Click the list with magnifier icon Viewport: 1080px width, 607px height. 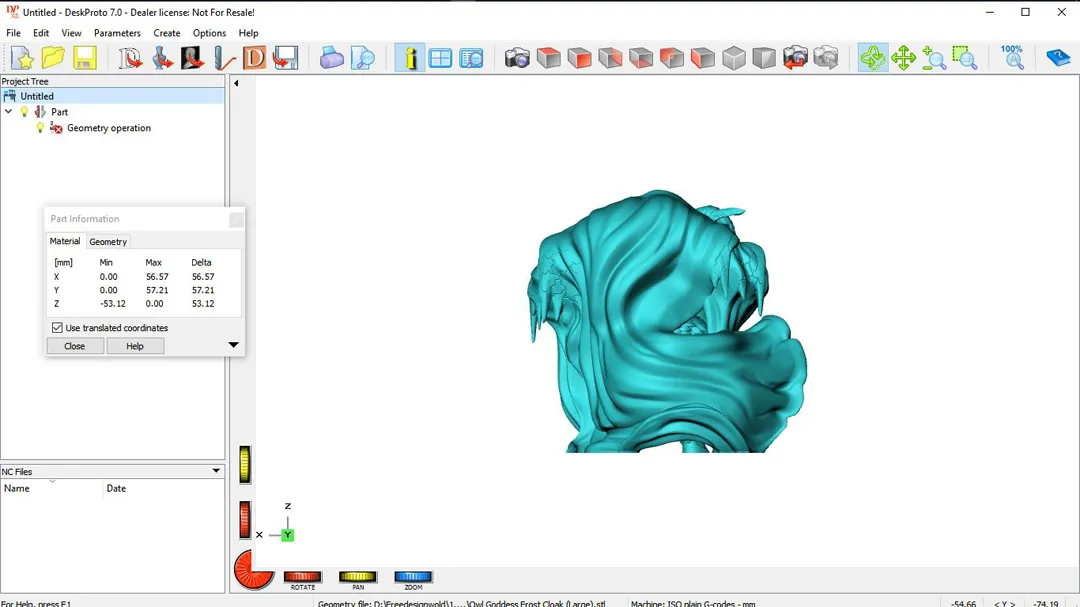click(x=471, y=58)
